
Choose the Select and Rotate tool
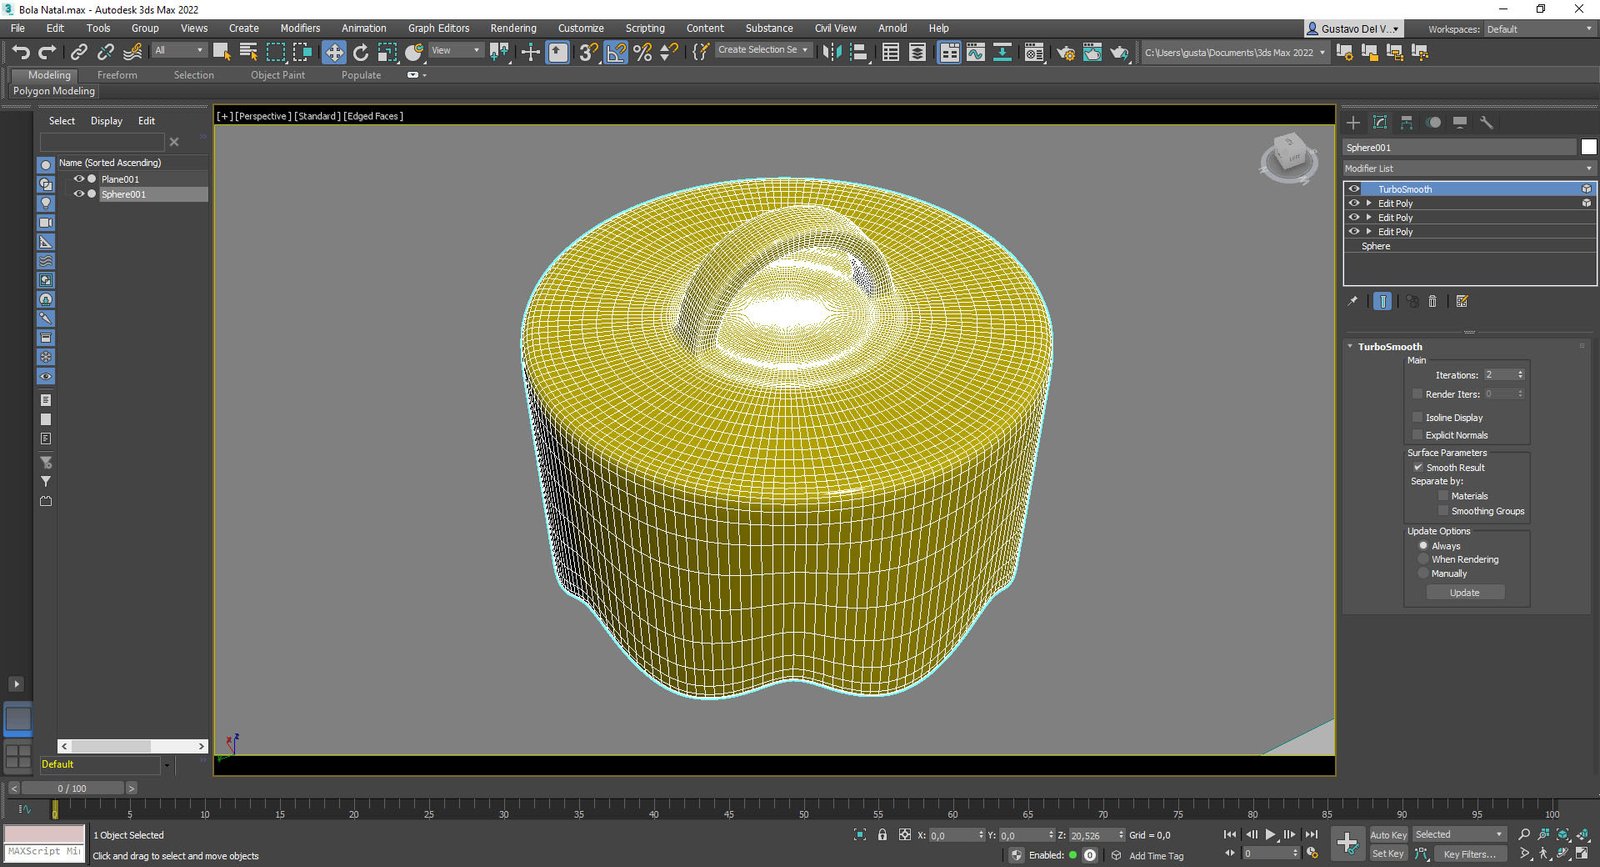[361, 52]
